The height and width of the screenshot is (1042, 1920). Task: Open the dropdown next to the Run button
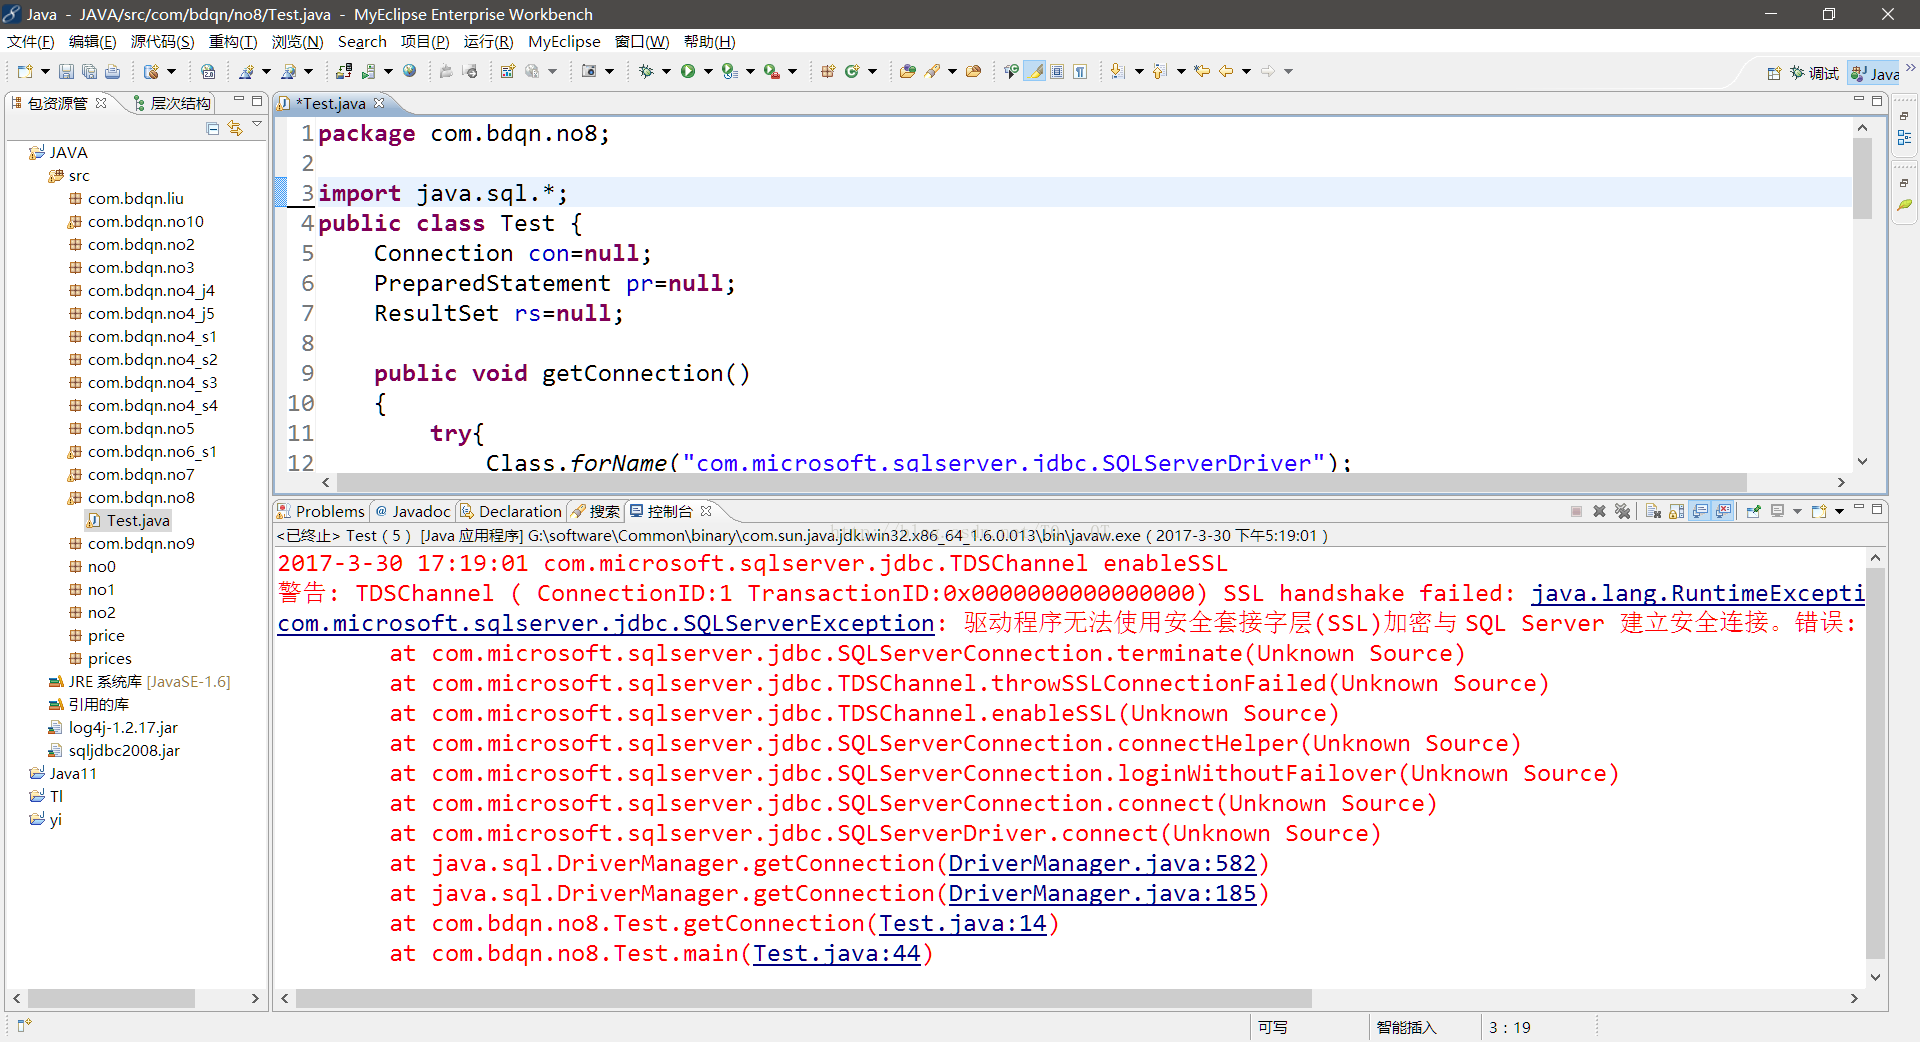click(x=708, y=71)
